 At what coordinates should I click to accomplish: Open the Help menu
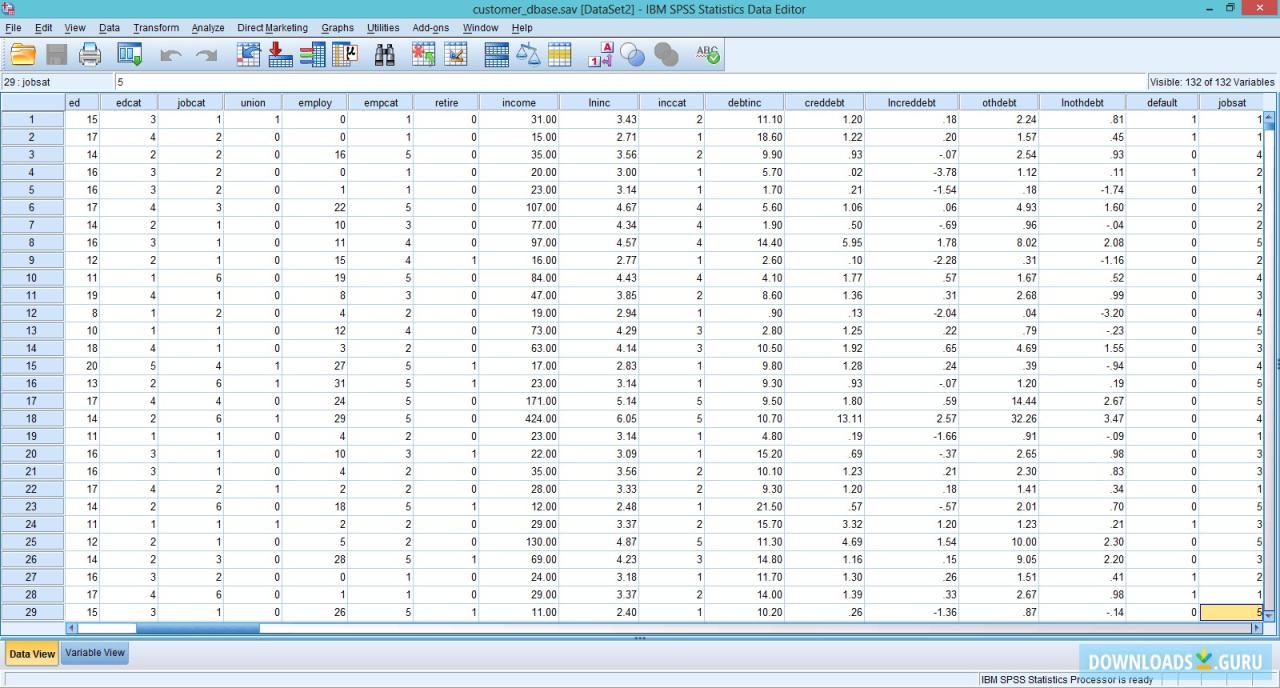pyautogui.click(x=522, y=28)
